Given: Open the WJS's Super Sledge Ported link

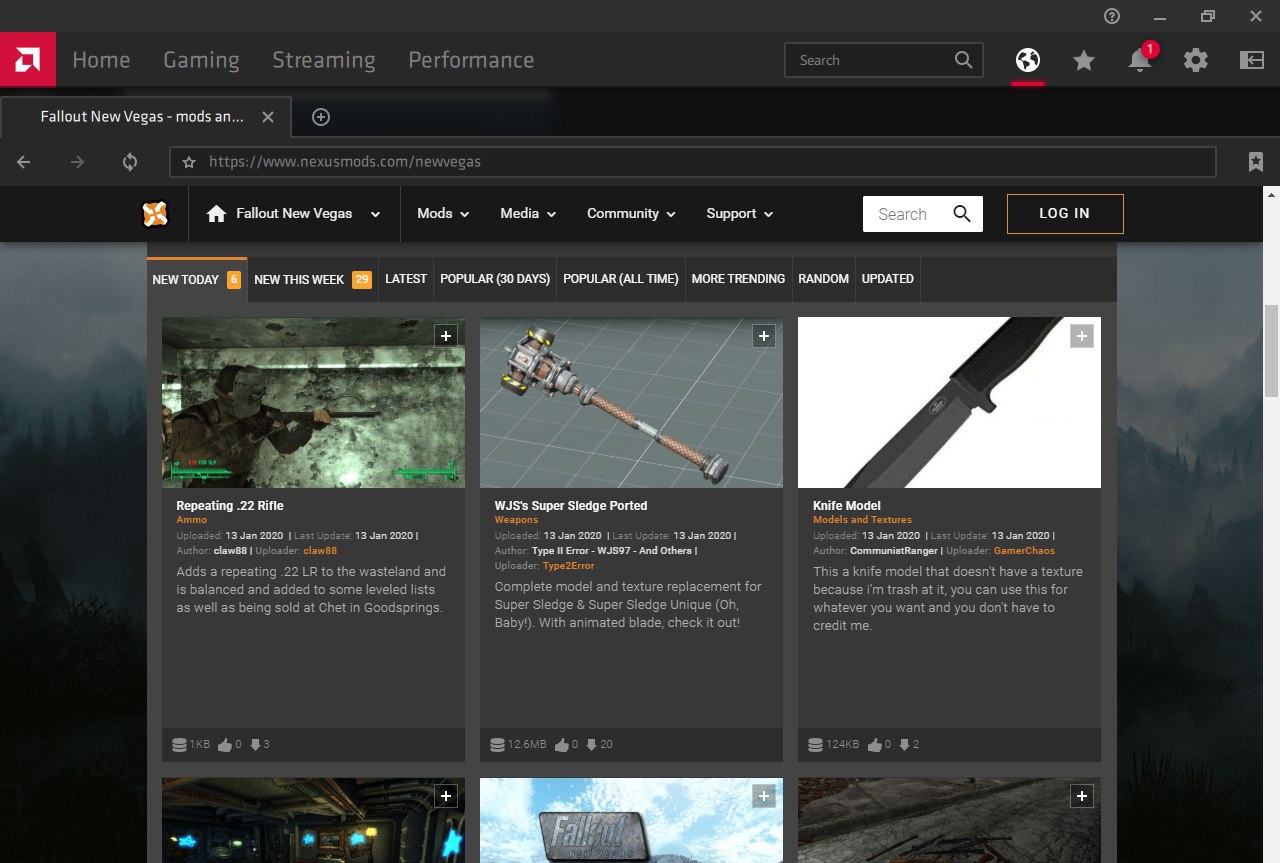Looking at the screenshot, I should click(x=571, y=506).
